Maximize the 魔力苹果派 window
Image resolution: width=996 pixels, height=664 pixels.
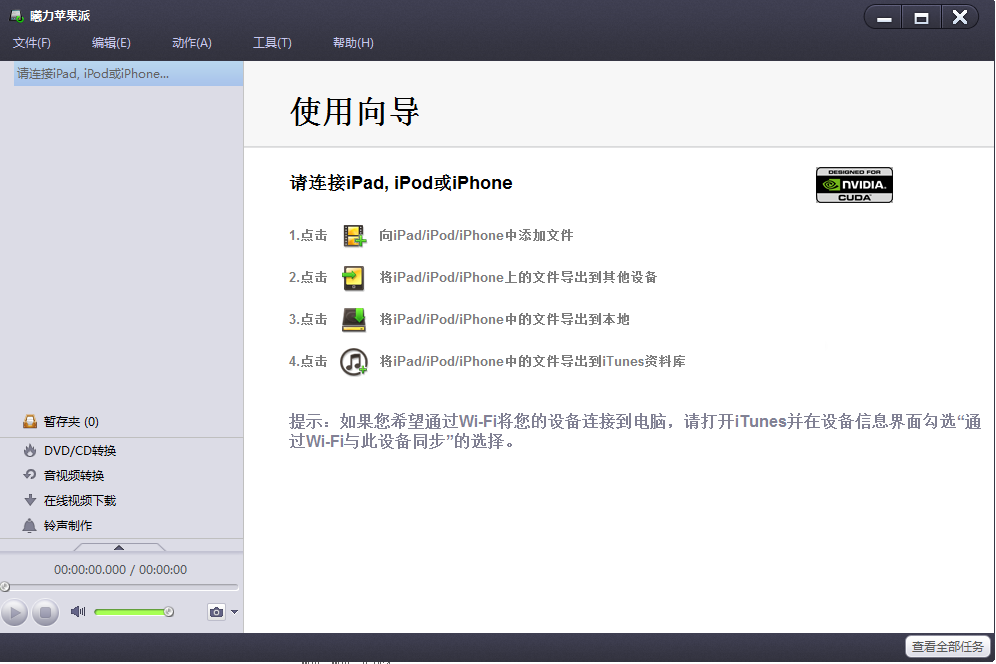[x=921, y=18]
